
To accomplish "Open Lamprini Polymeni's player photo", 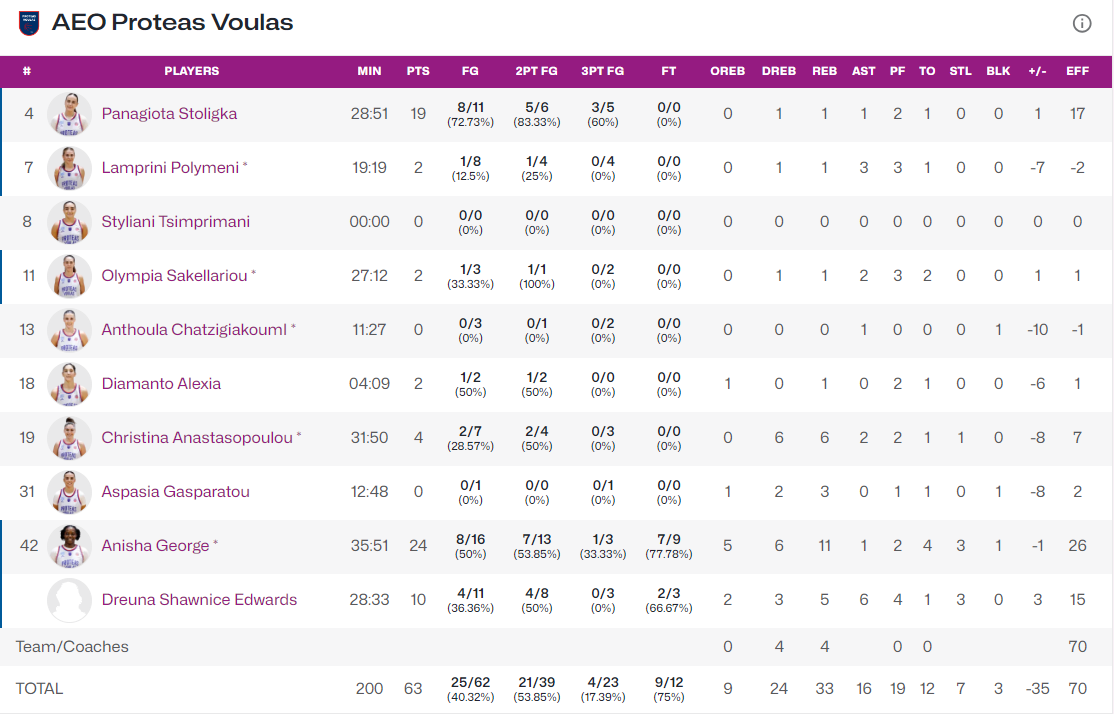I will click(69, 168).
